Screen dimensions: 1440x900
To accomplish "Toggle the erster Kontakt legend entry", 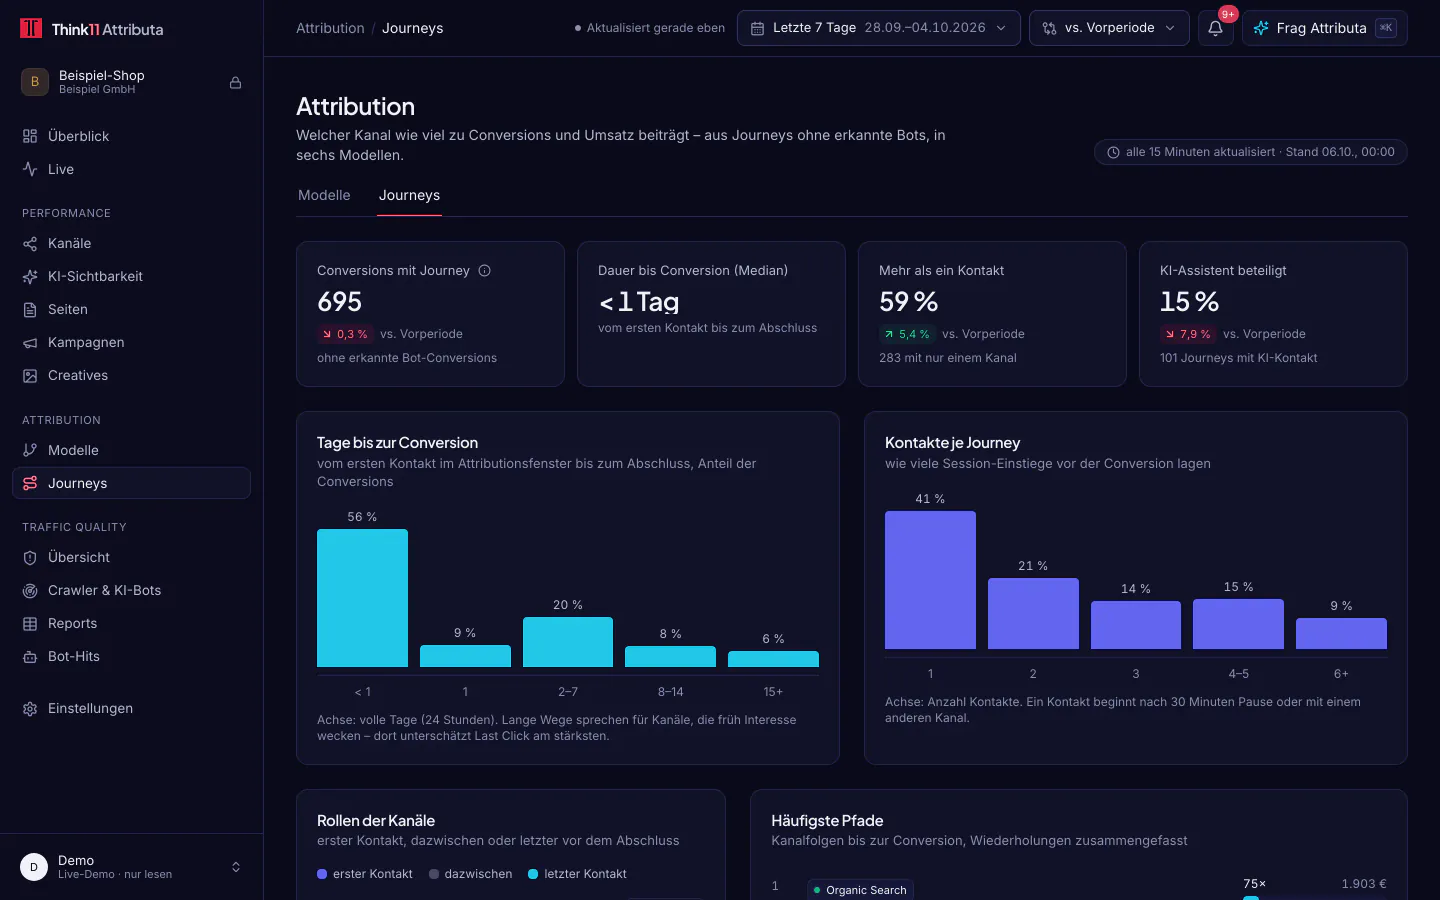I will [x=365, y=874].
